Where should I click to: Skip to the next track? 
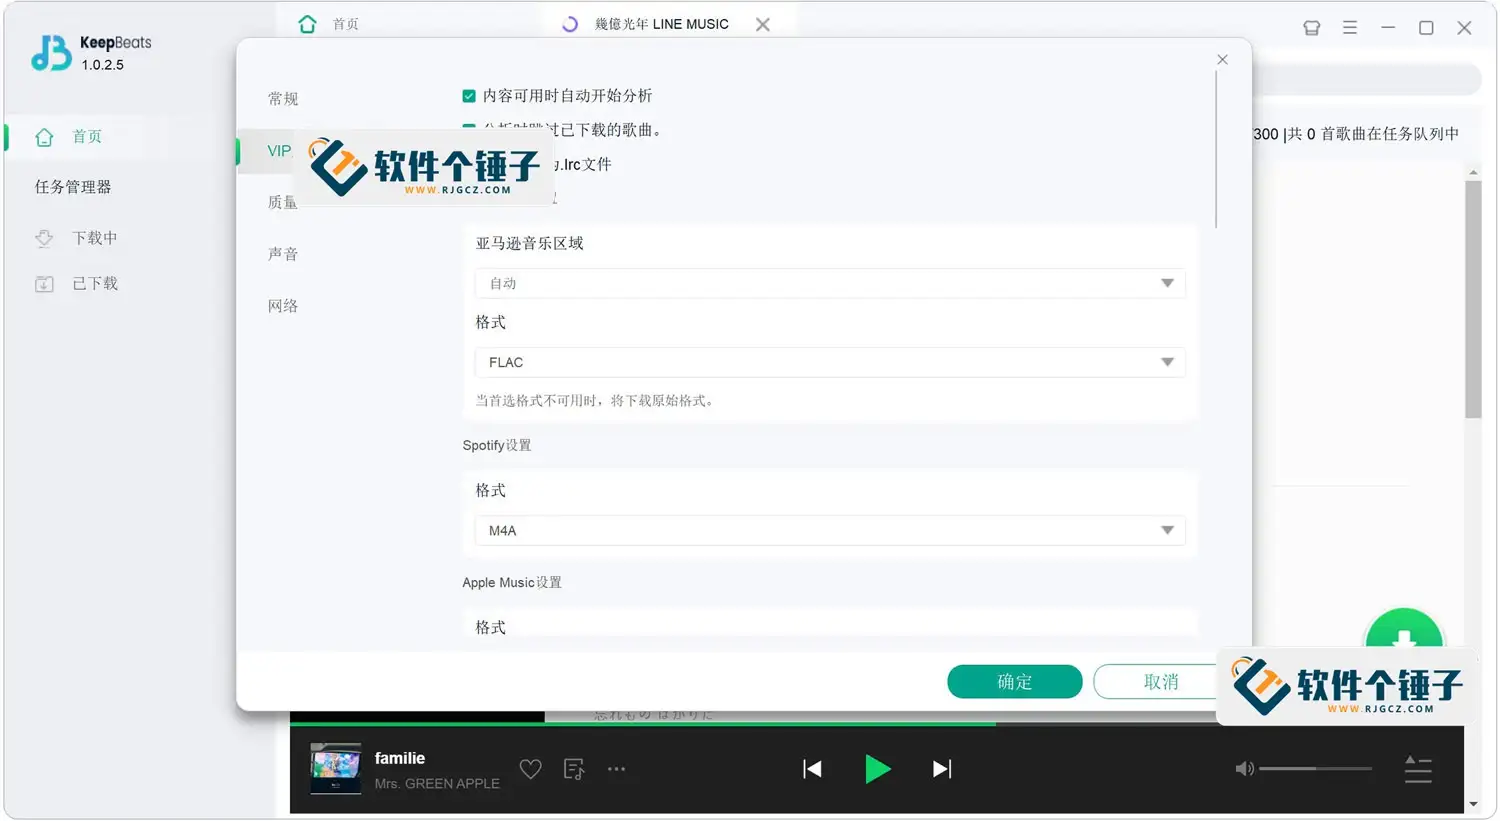tap(941, 768)
